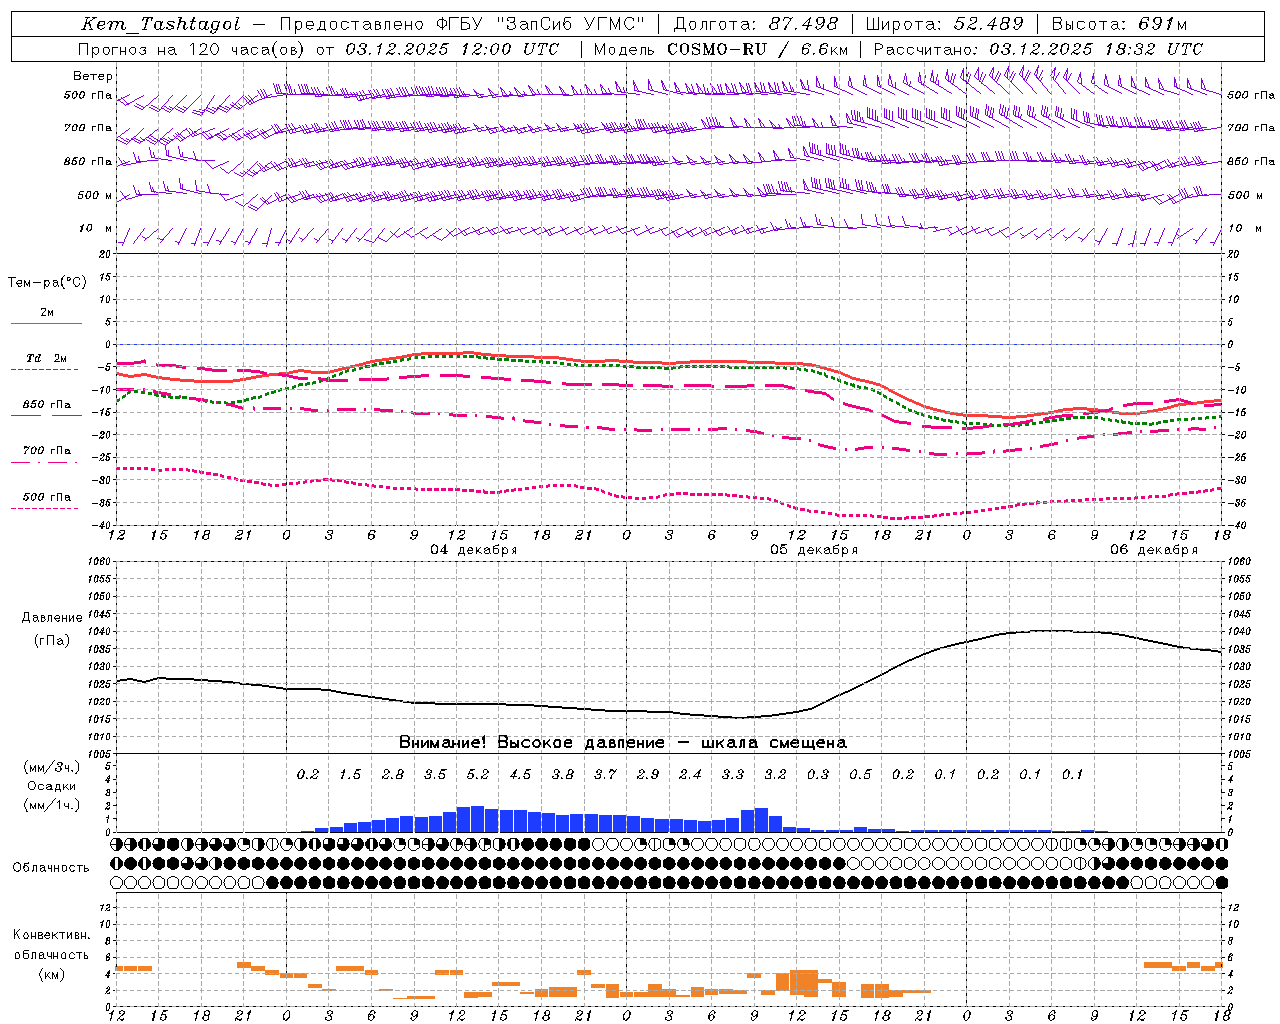Click the 'Осадки' precipitation label

(52, 786)
